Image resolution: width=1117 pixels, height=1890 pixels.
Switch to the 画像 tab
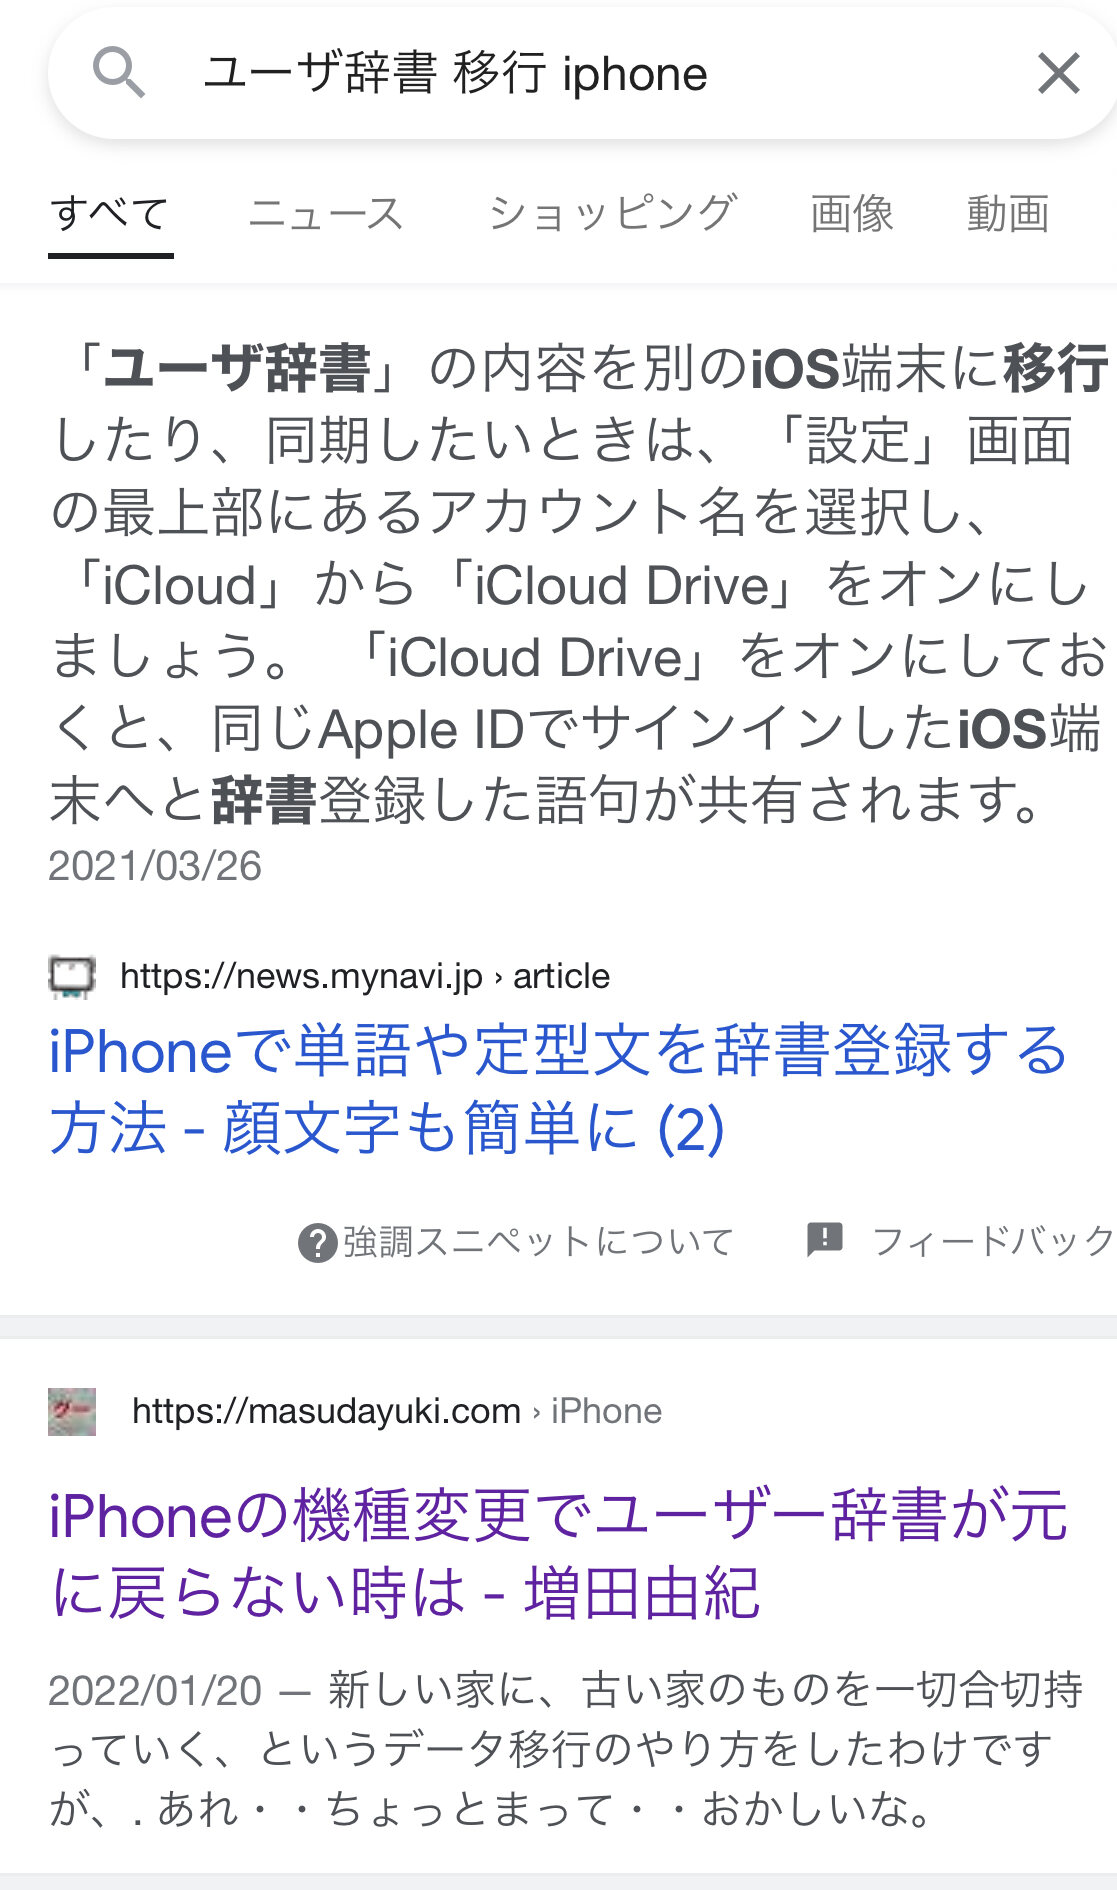point(852,213)
